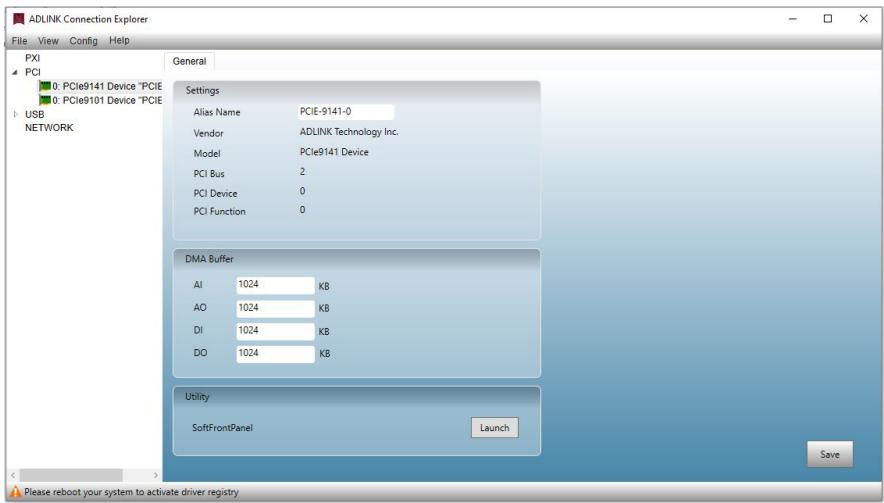Image resolution: width=884 pixels, height=503 pixels.
Task: Open the Config menu
Action: click(83, 41)
